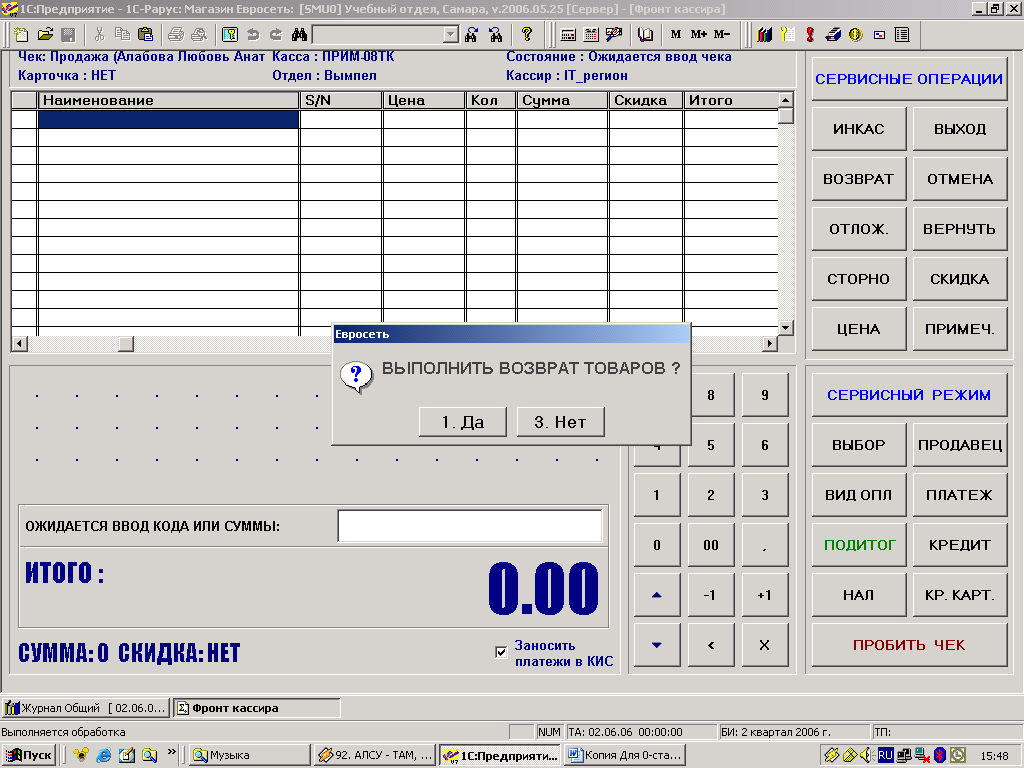Click the code or sum input field
This screenshot has width=1024, height=768.
[470, 526]
